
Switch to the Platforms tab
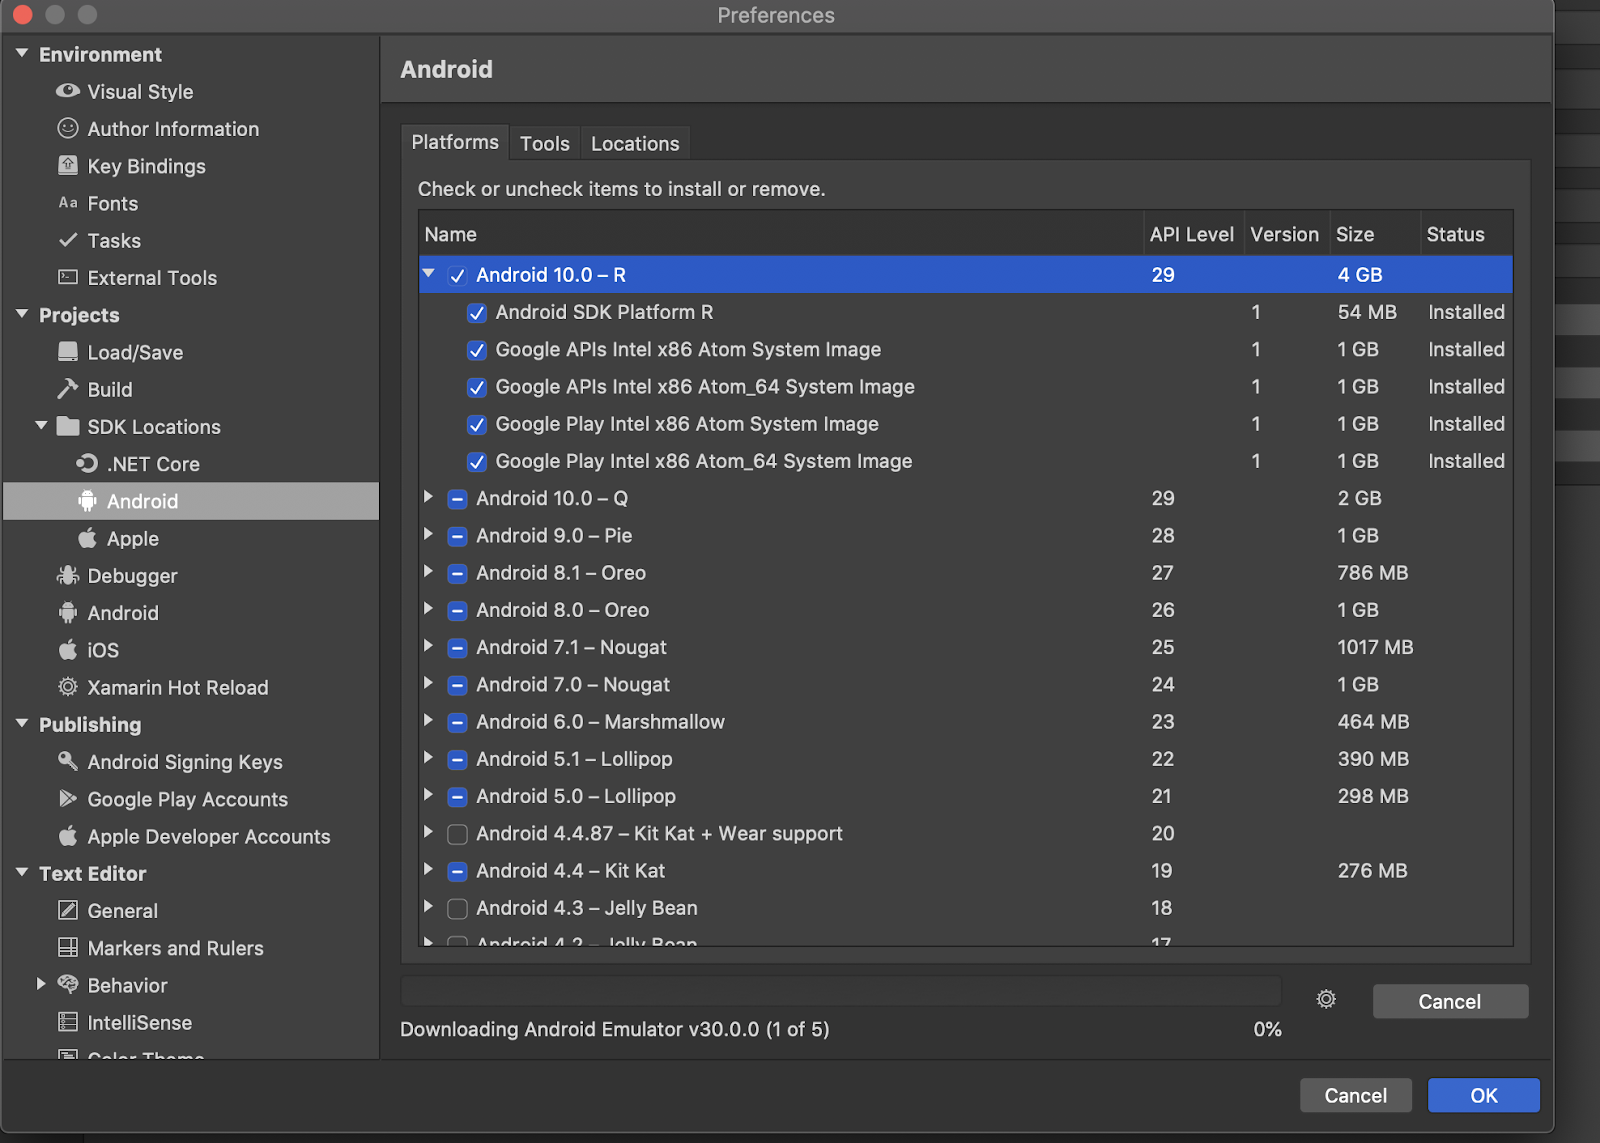tap(455, 142)
